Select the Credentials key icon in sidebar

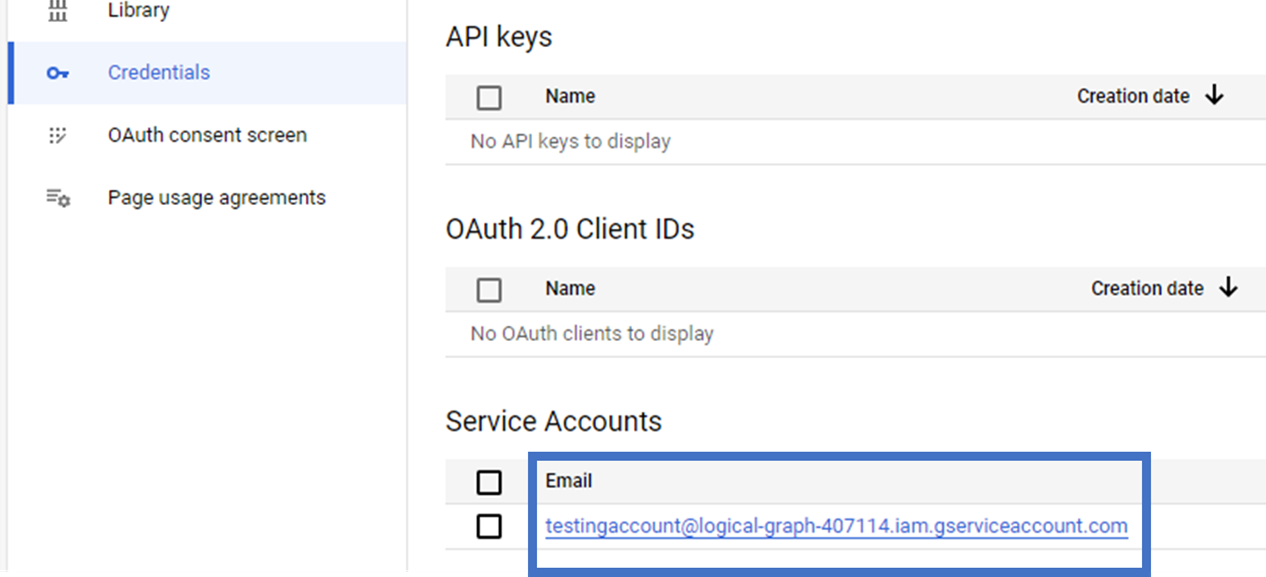tap(55, 73)
